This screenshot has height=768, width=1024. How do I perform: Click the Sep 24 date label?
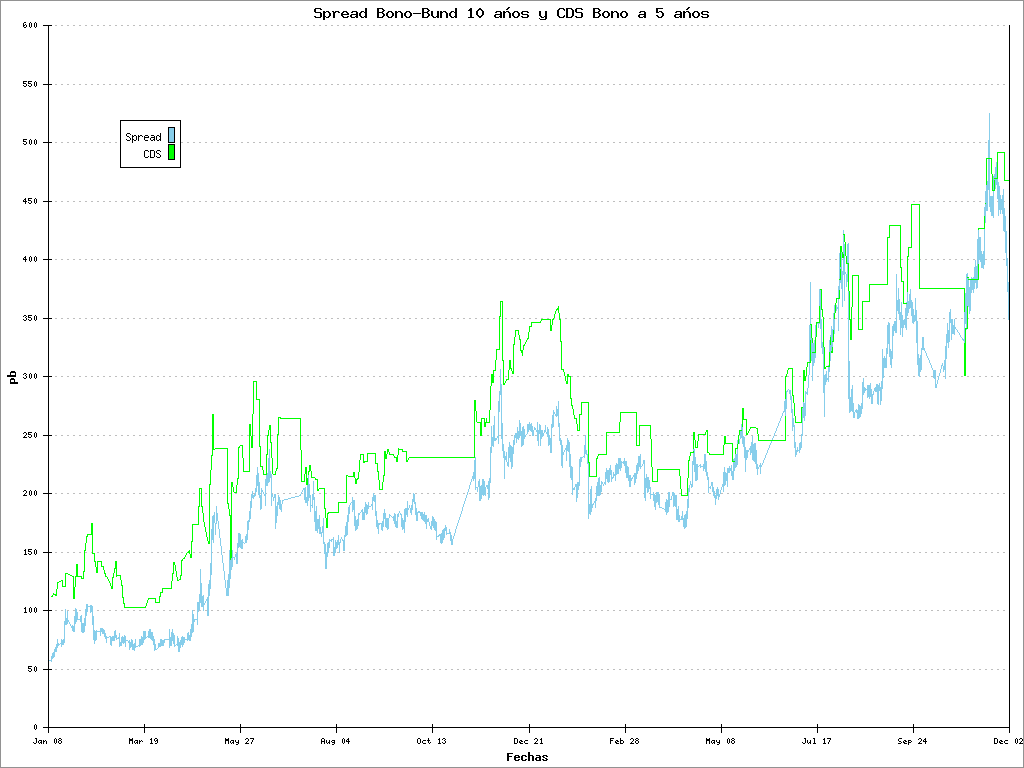[912, 742]
